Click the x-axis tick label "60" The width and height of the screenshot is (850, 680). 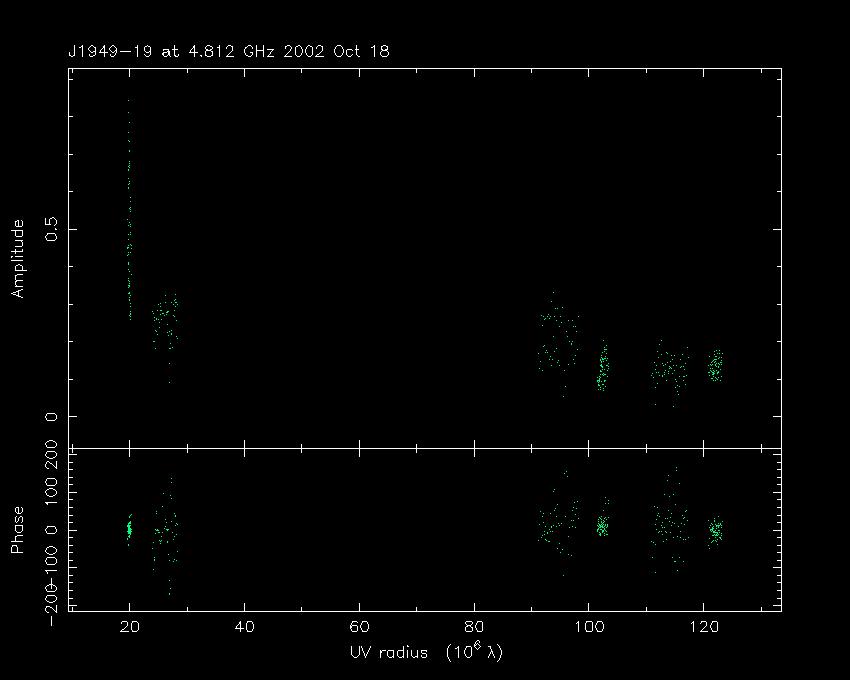[x=359, y=627]
